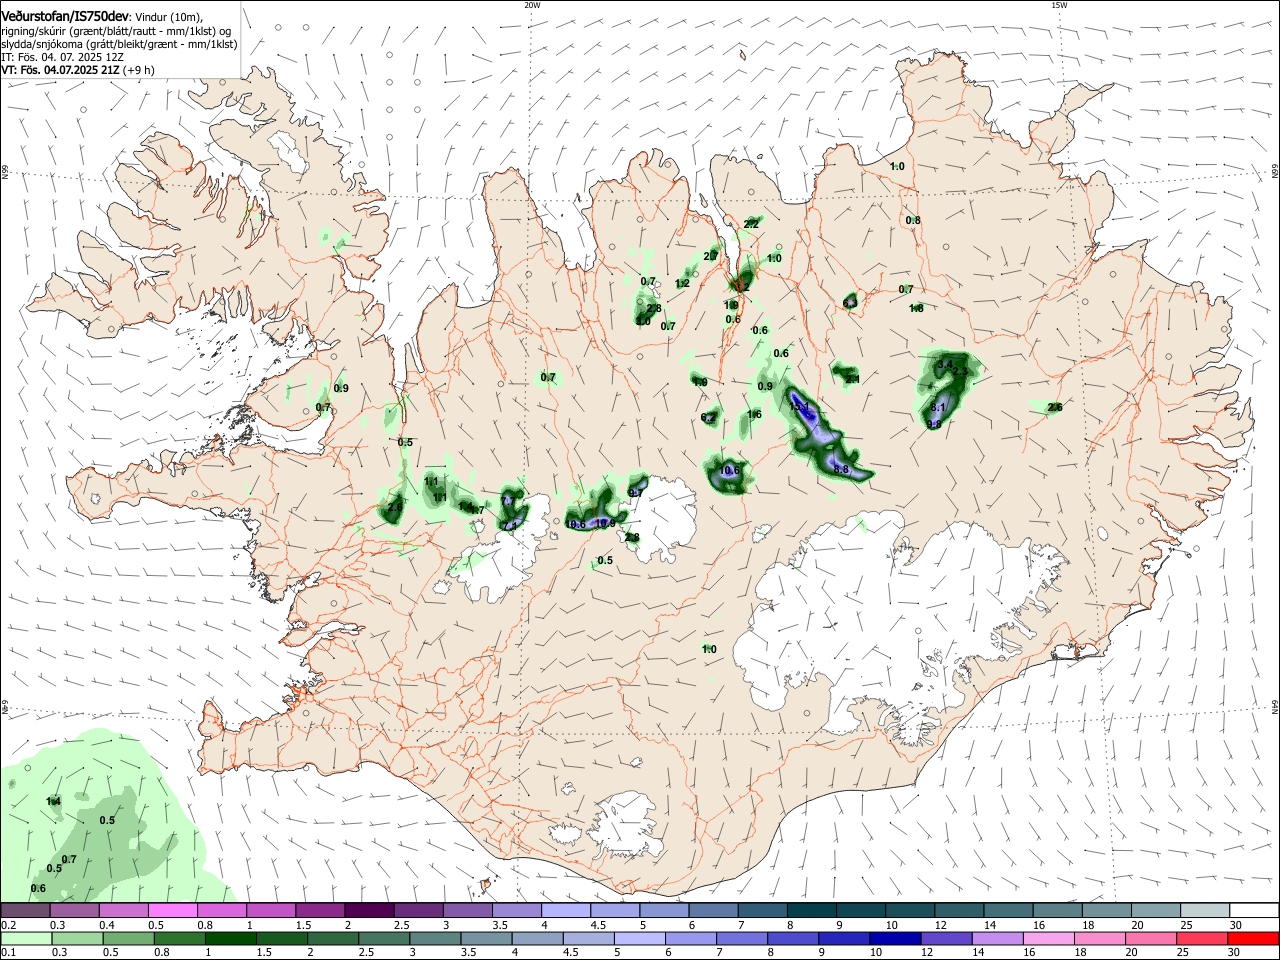Click the '8.1' precipitation value on the map
This screenshot has height=960, width=1280.
point(938,408)
